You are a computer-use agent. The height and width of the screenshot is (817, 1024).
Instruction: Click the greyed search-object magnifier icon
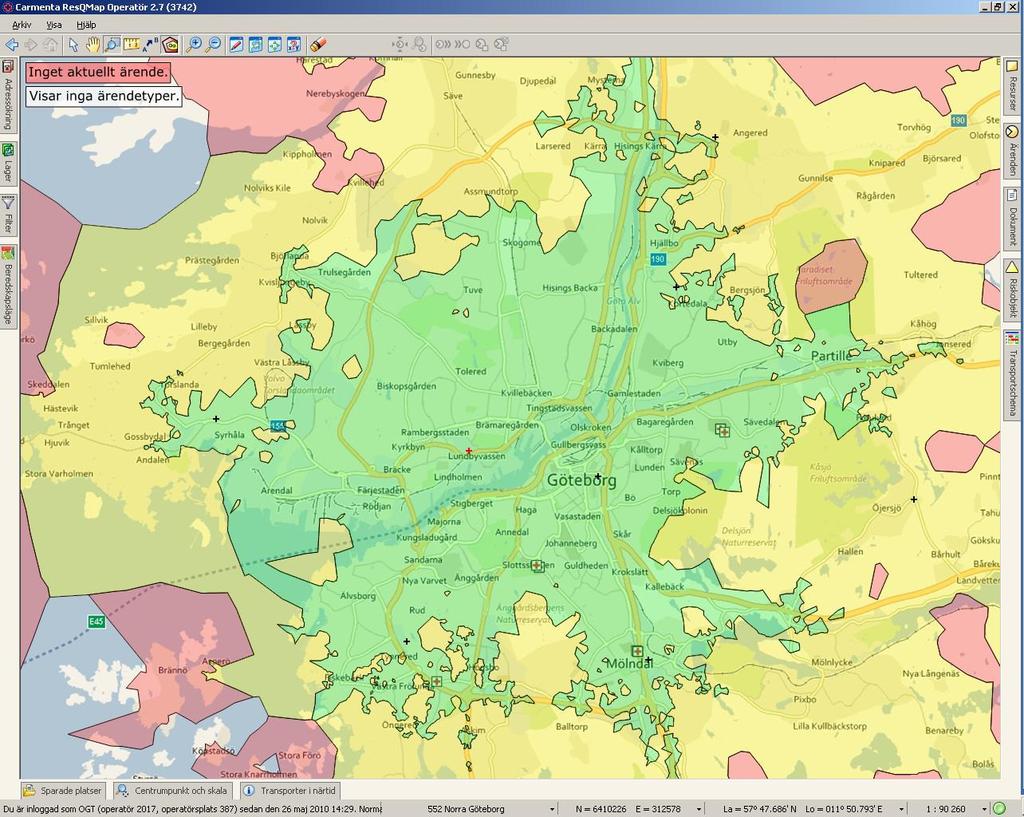pos(419,44)
